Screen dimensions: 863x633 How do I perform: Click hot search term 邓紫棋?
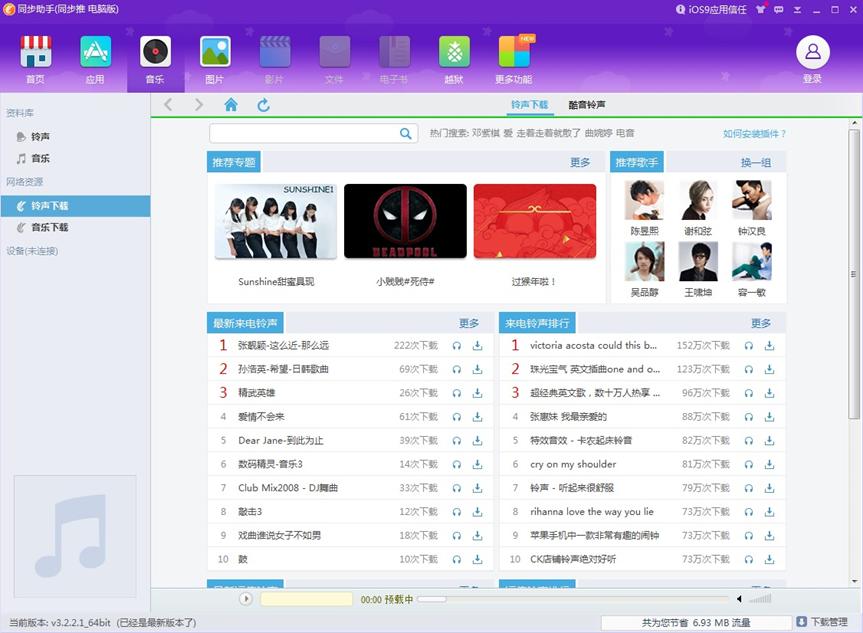coord(486,133)
